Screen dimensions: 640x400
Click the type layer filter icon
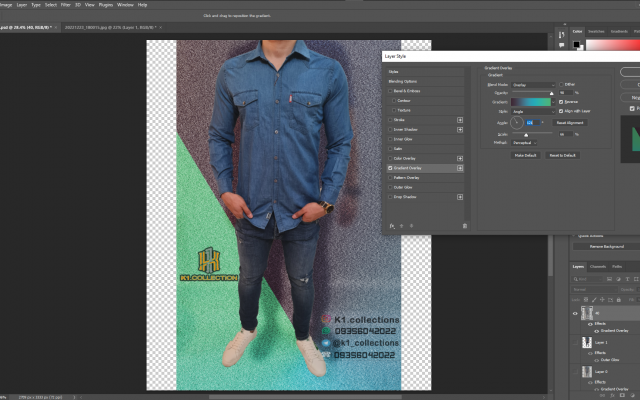627,279
